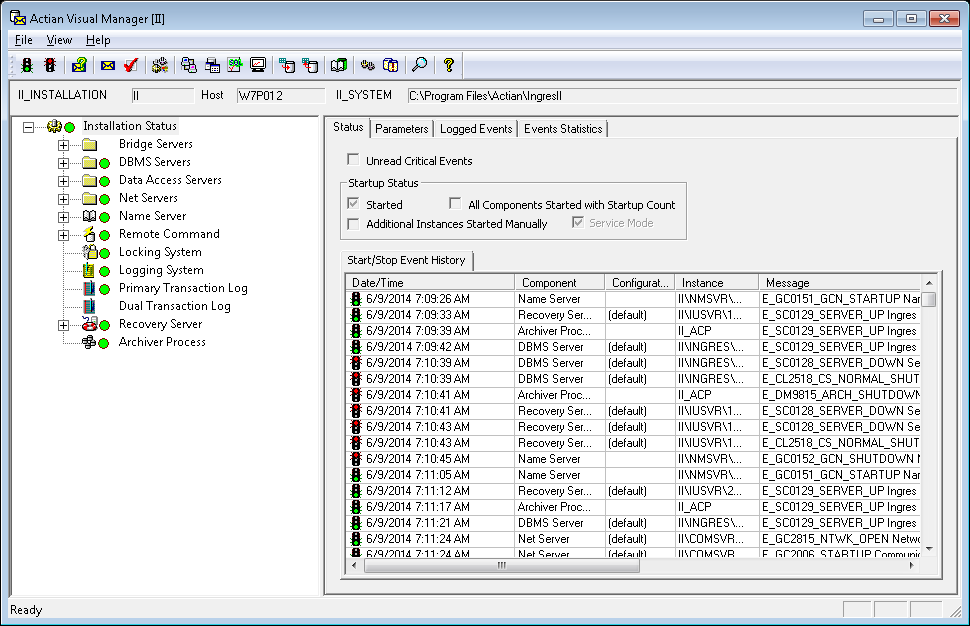Switch to the Logged Events tab
The image size is (970, 626).
(x=475, y=129)
